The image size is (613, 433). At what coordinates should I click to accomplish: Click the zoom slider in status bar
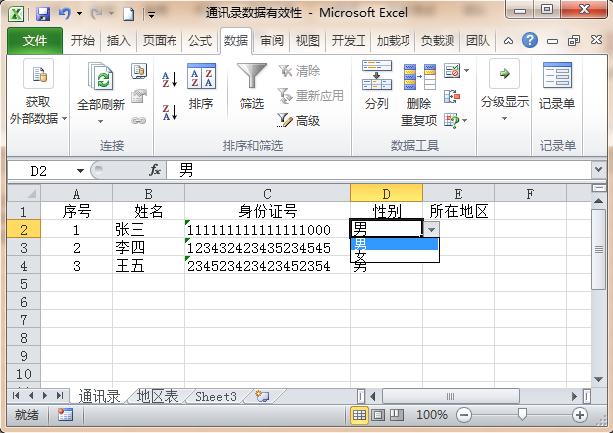522,414
